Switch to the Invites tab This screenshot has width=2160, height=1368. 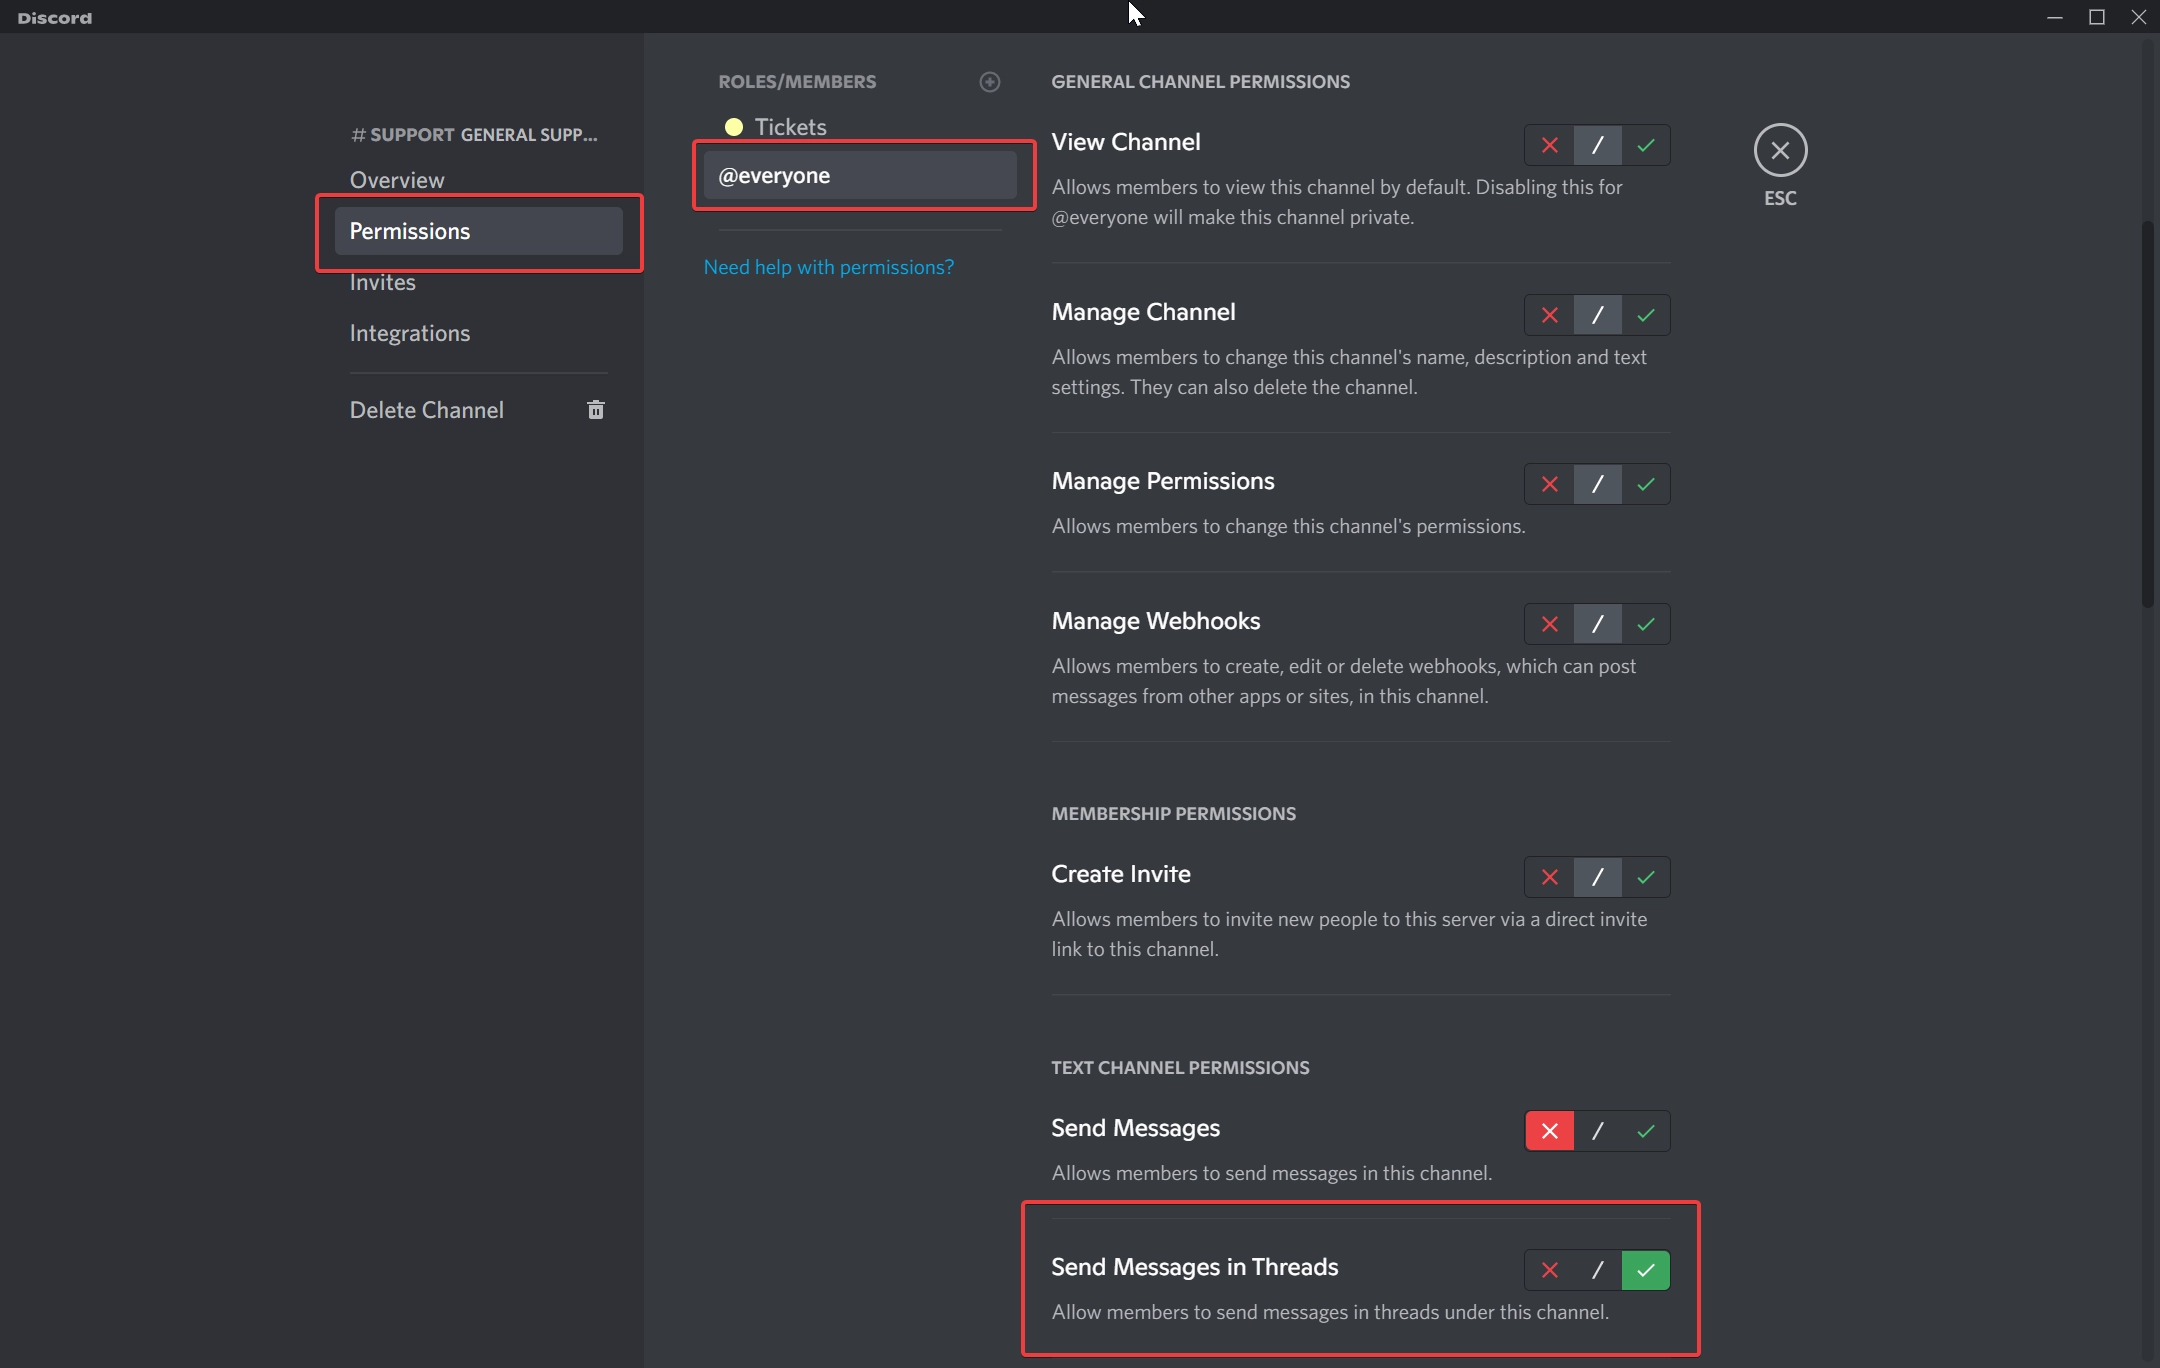point(383,283)
